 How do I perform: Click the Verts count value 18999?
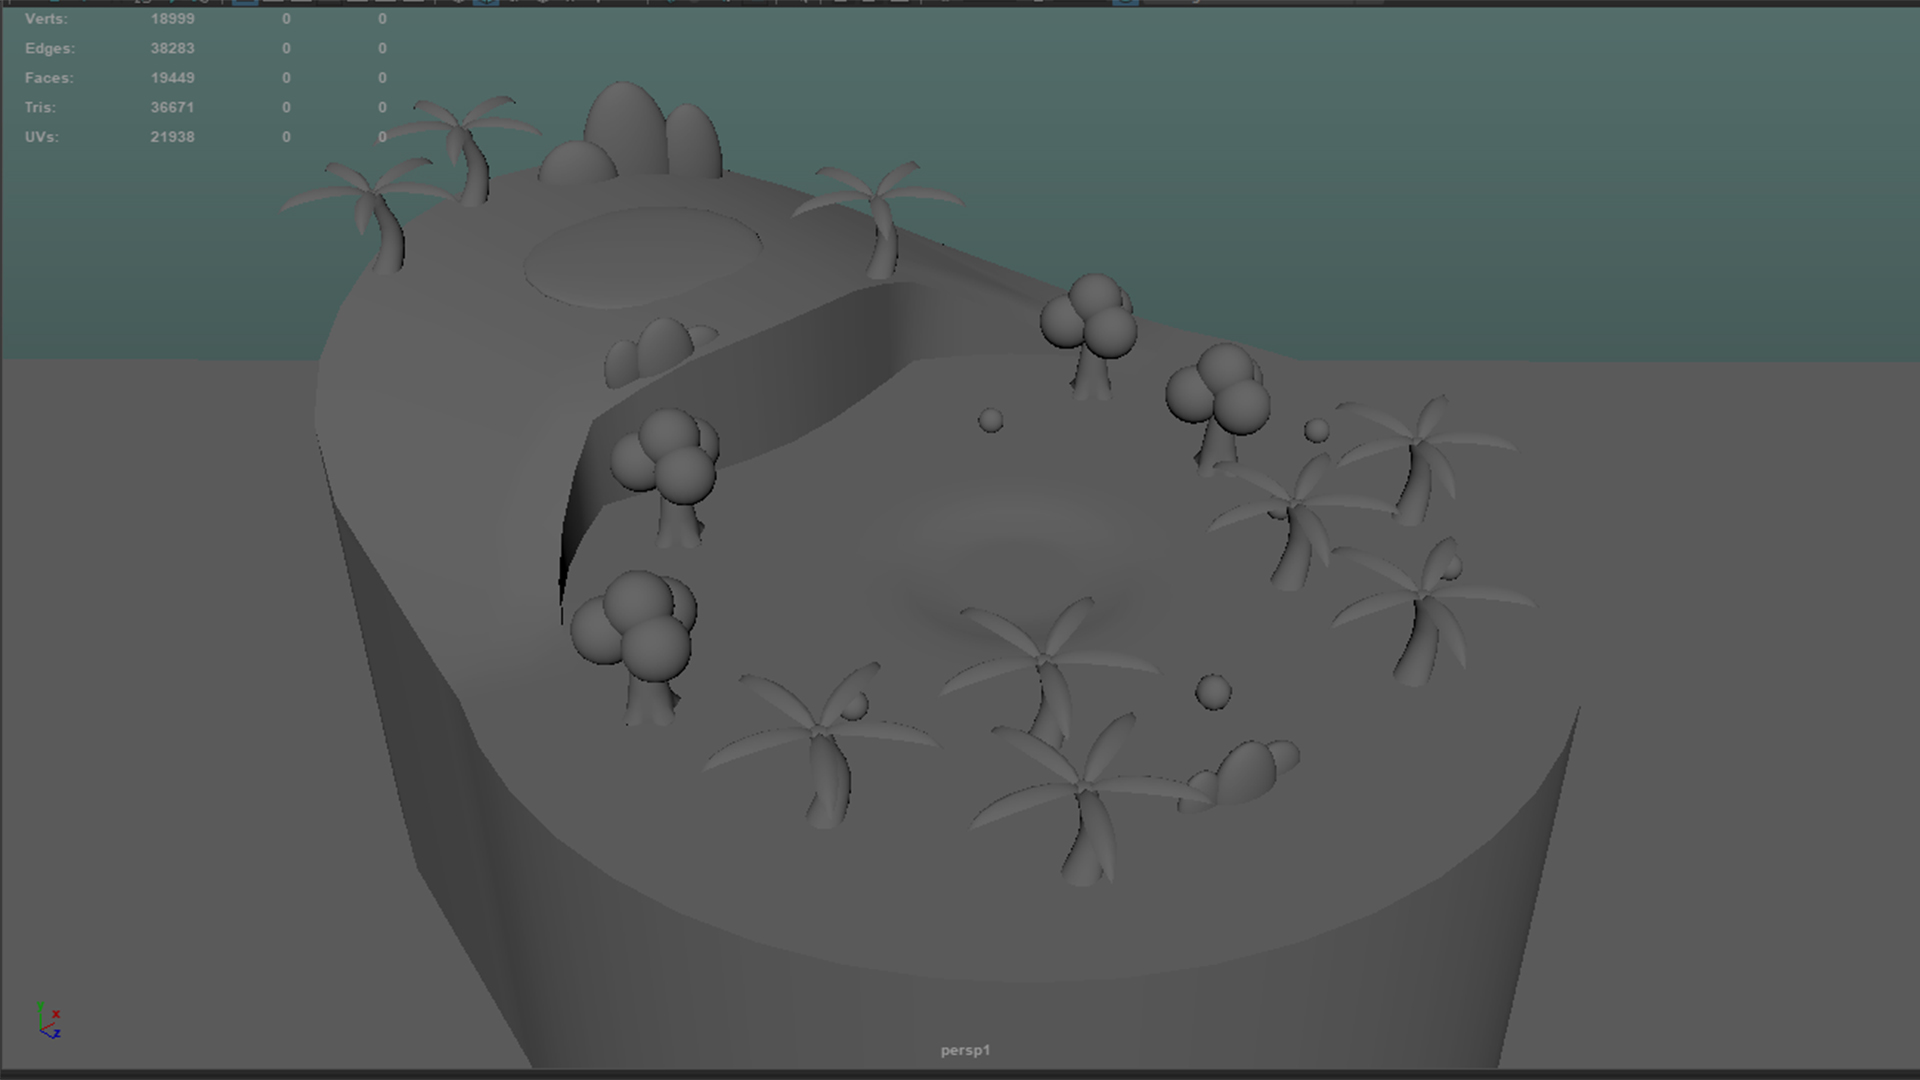point(172,18)
